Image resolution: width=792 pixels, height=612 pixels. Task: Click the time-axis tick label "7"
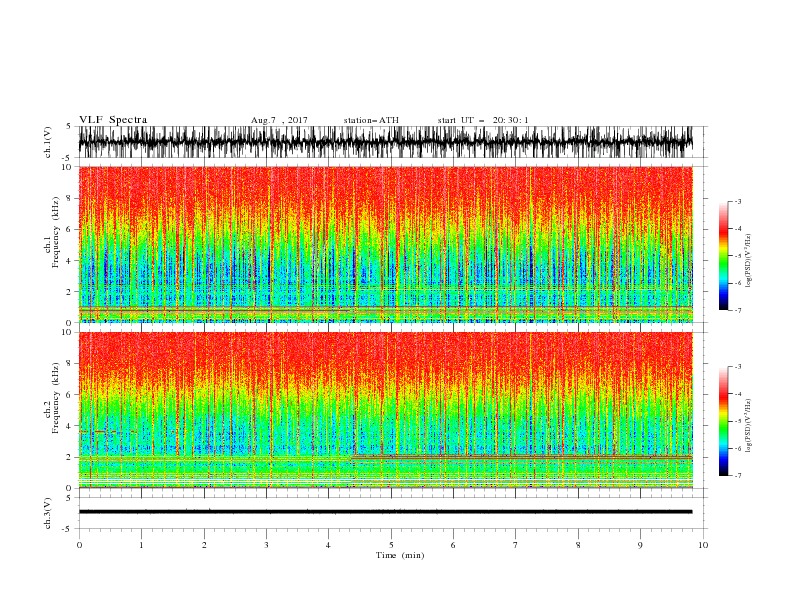tap(516, 545)
